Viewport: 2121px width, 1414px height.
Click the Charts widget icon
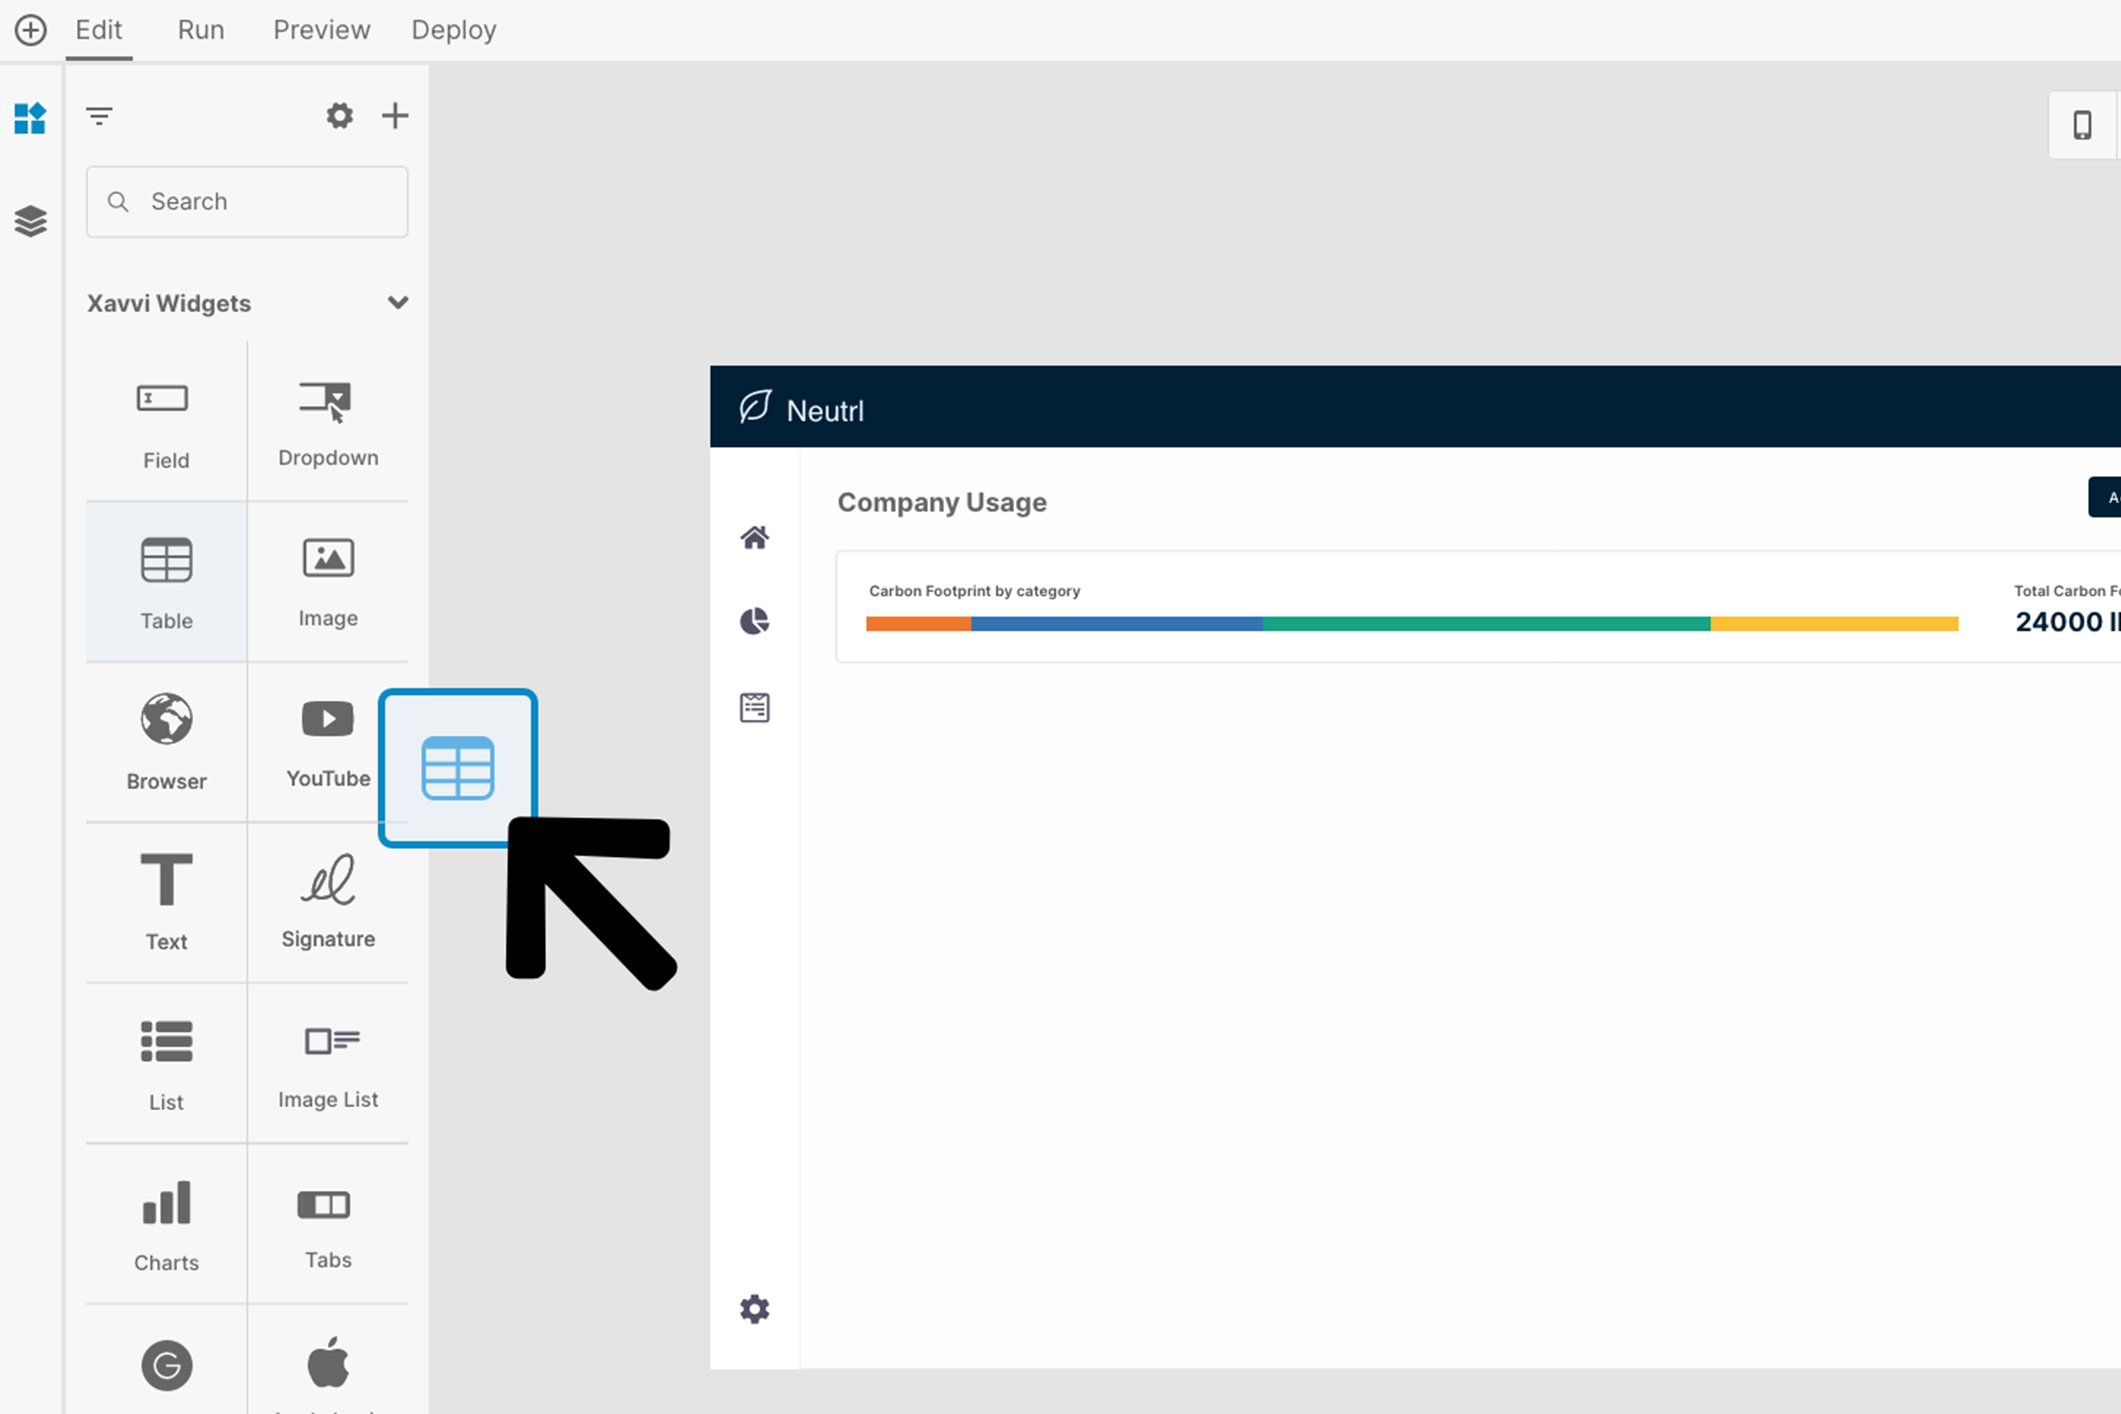(166, 1203)
